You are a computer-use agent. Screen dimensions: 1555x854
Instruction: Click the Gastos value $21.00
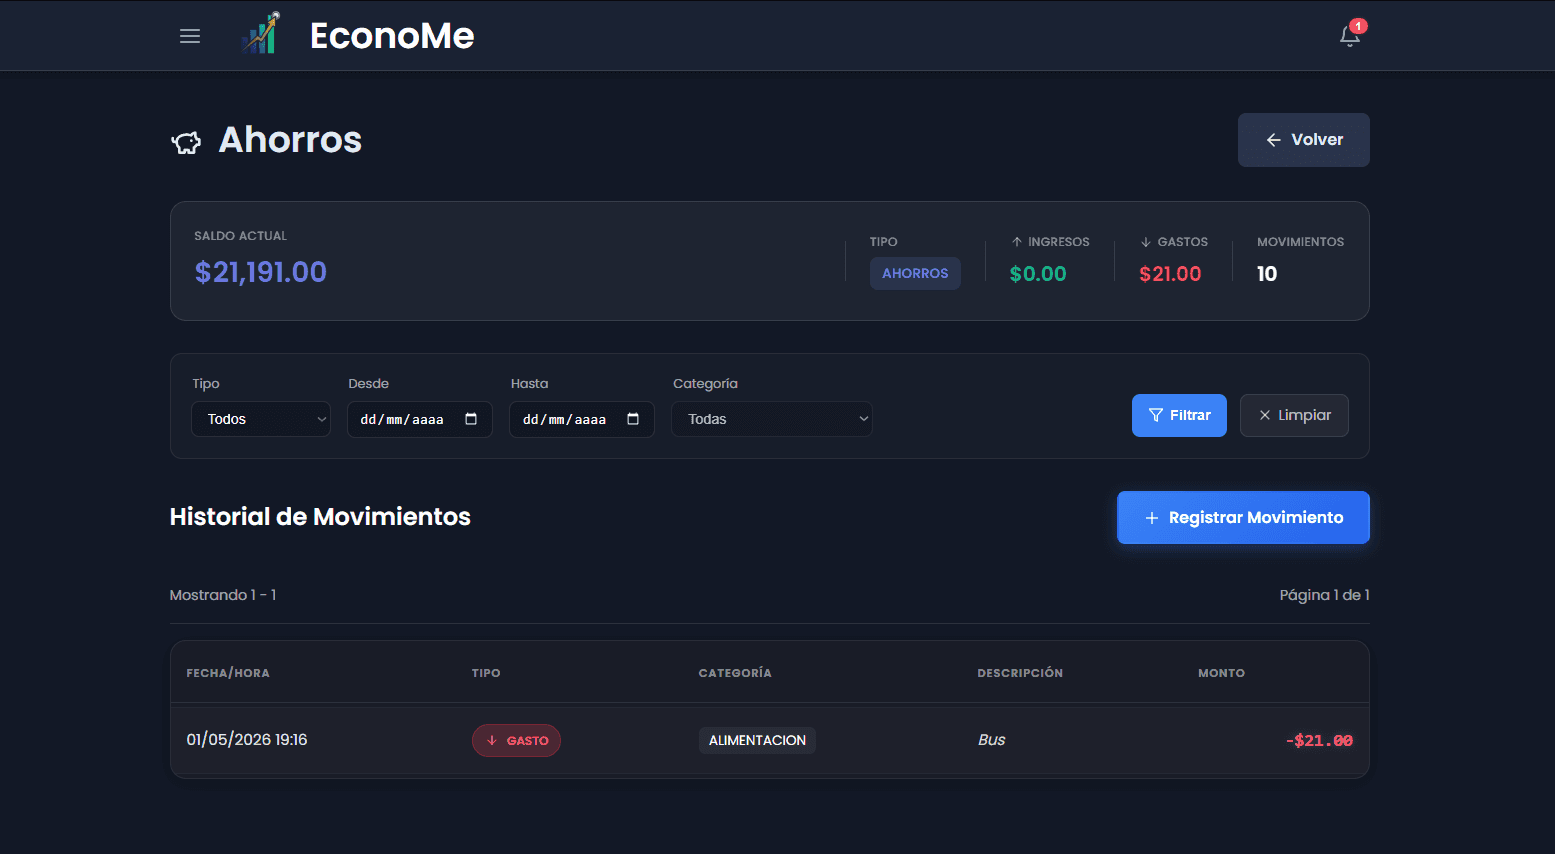click(x=1170, y=274)
